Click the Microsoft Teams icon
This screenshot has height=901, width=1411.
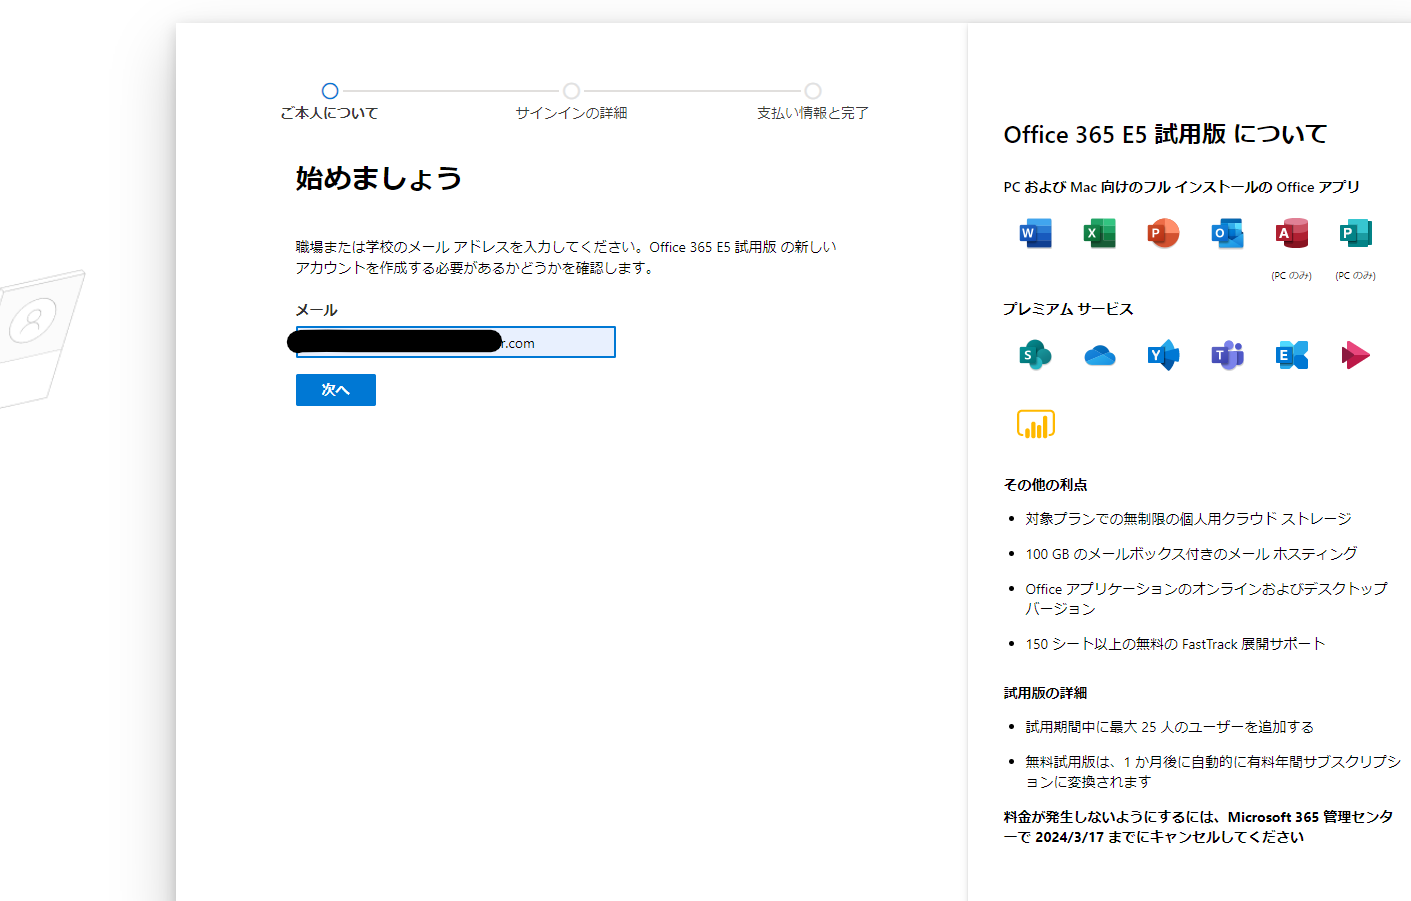coord(1227,355)
